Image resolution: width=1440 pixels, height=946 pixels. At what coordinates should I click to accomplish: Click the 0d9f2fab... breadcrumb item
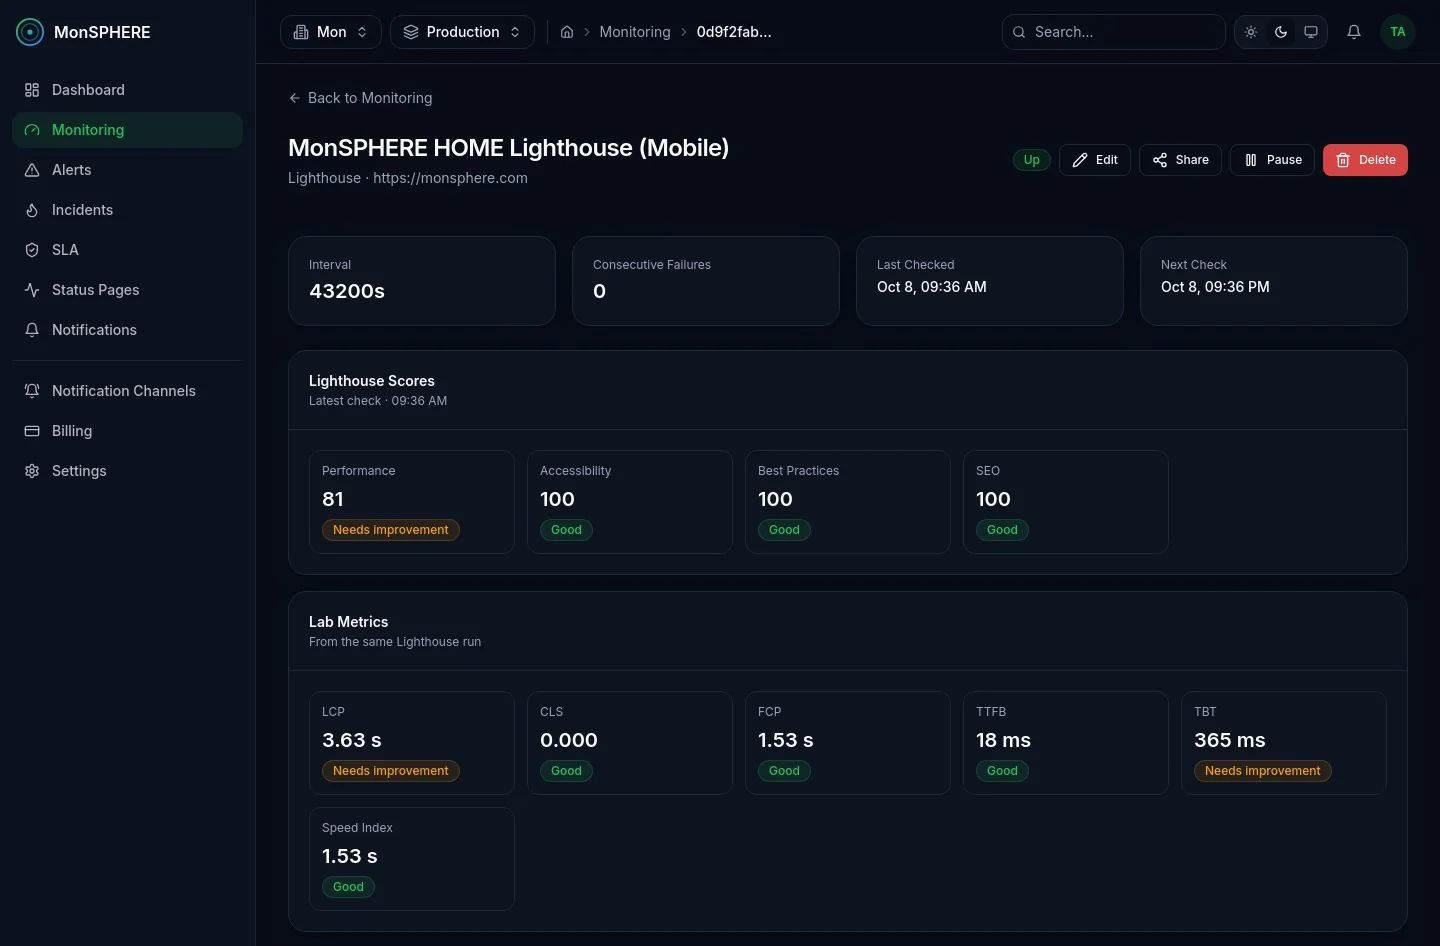point(734,32)
